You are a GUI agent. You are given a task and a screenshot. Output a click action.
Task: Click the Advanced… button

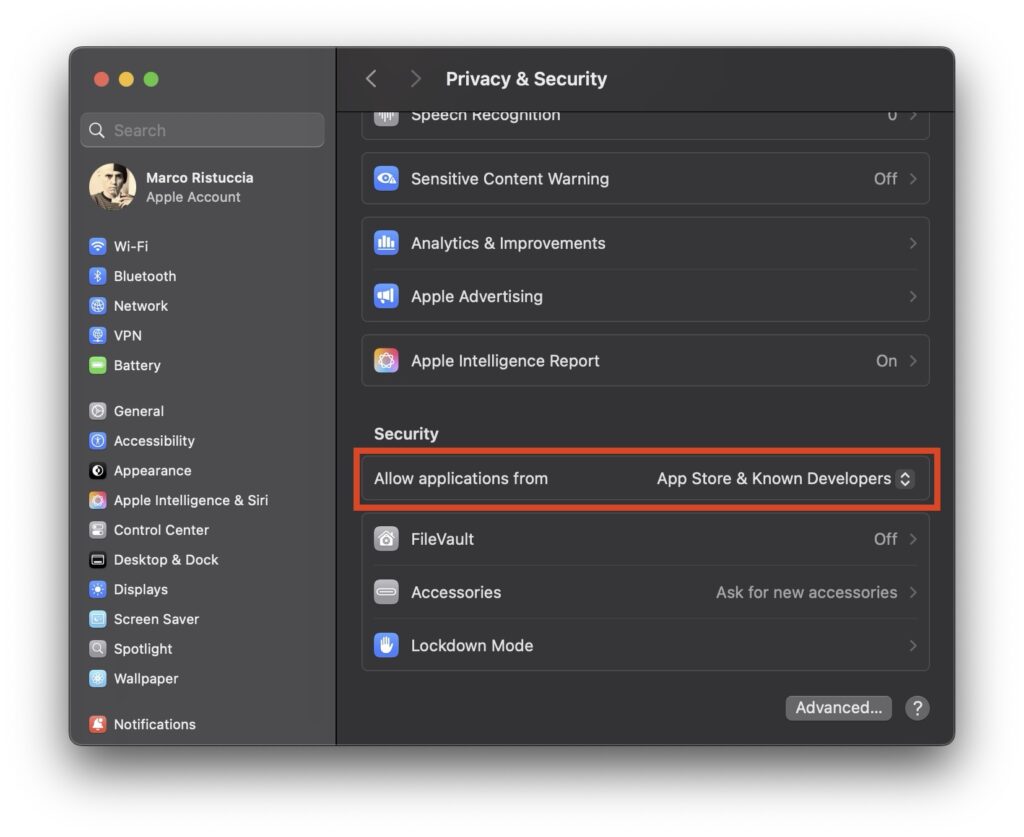(x=839, y=708)
